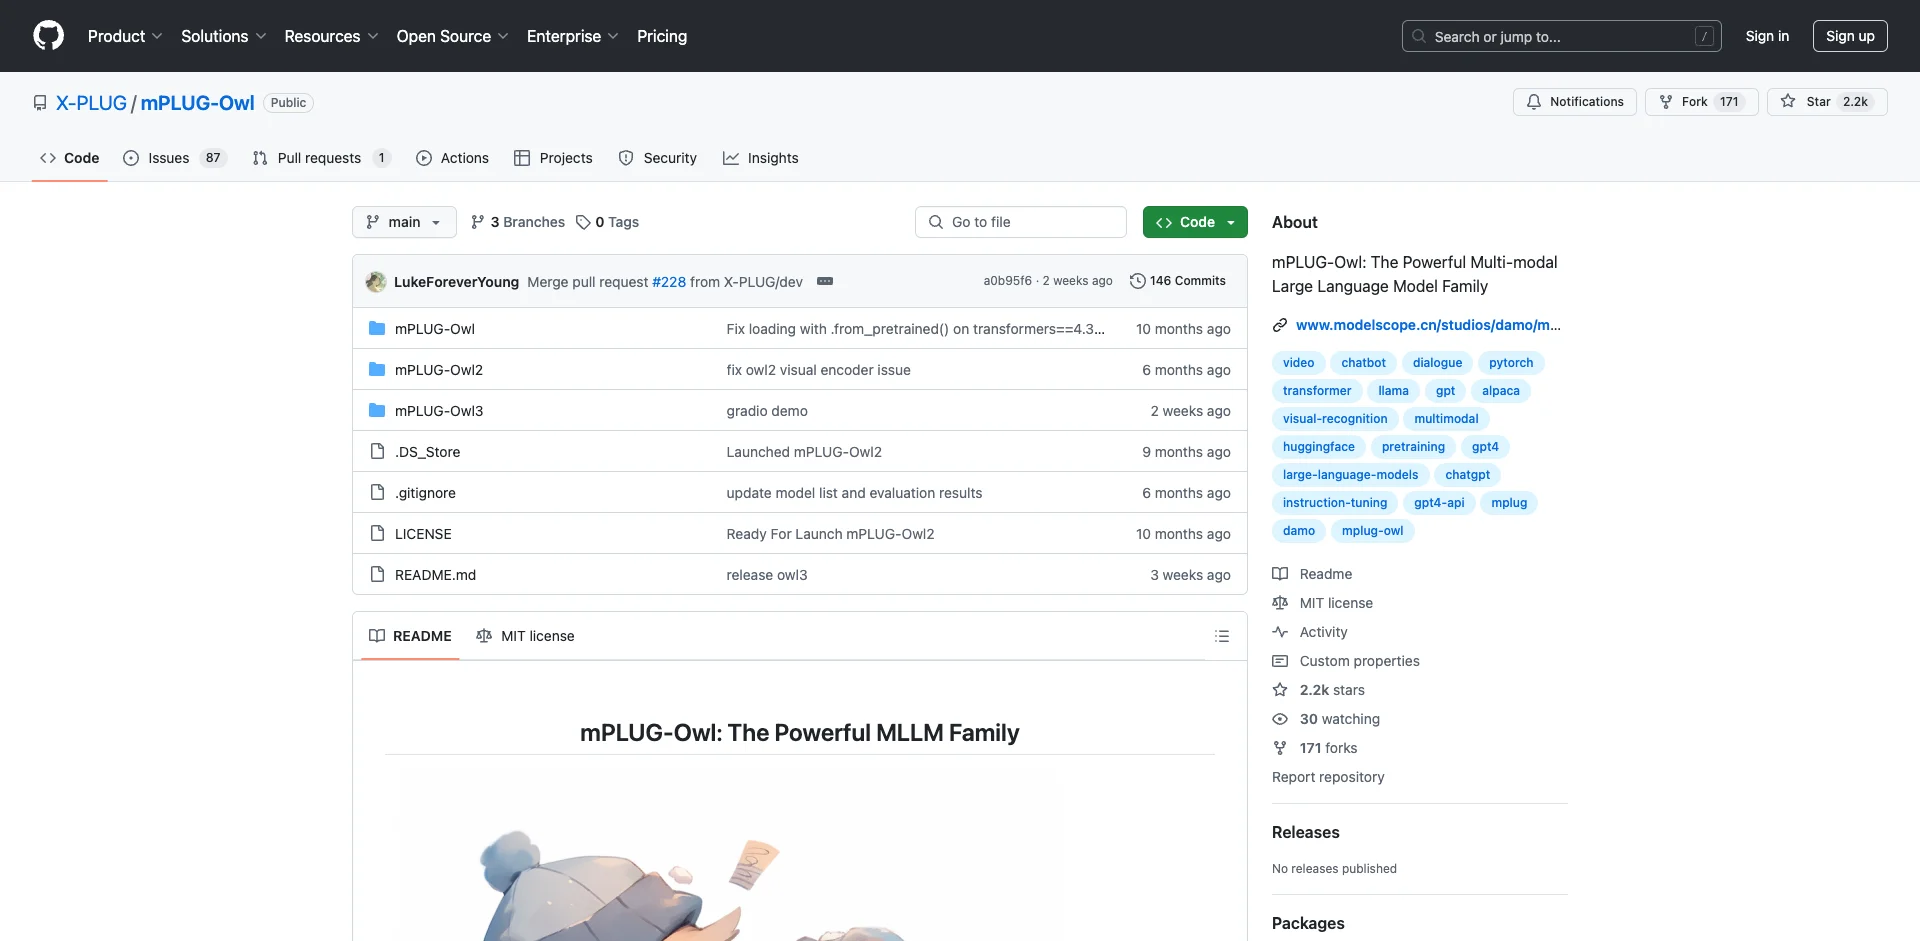Click the Sign up button

1850,36
